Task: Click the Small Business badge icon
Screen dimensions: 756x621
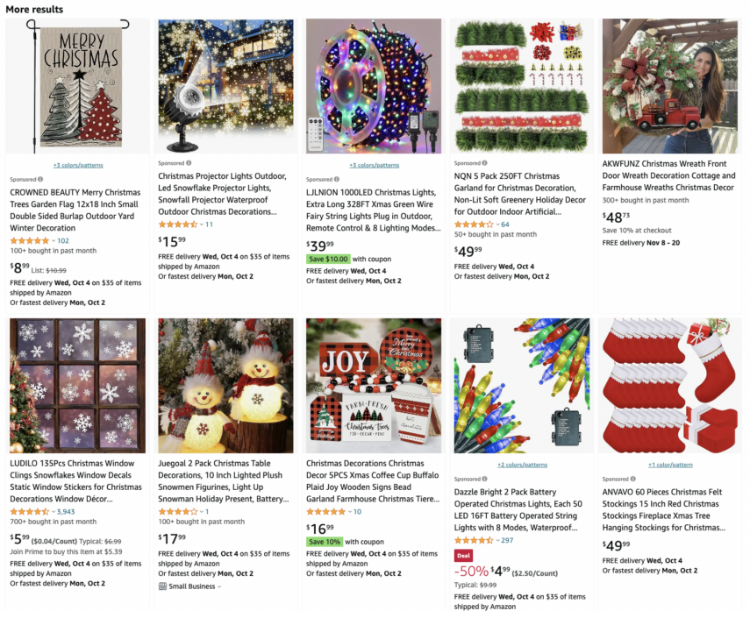Action: click(162, 586)
